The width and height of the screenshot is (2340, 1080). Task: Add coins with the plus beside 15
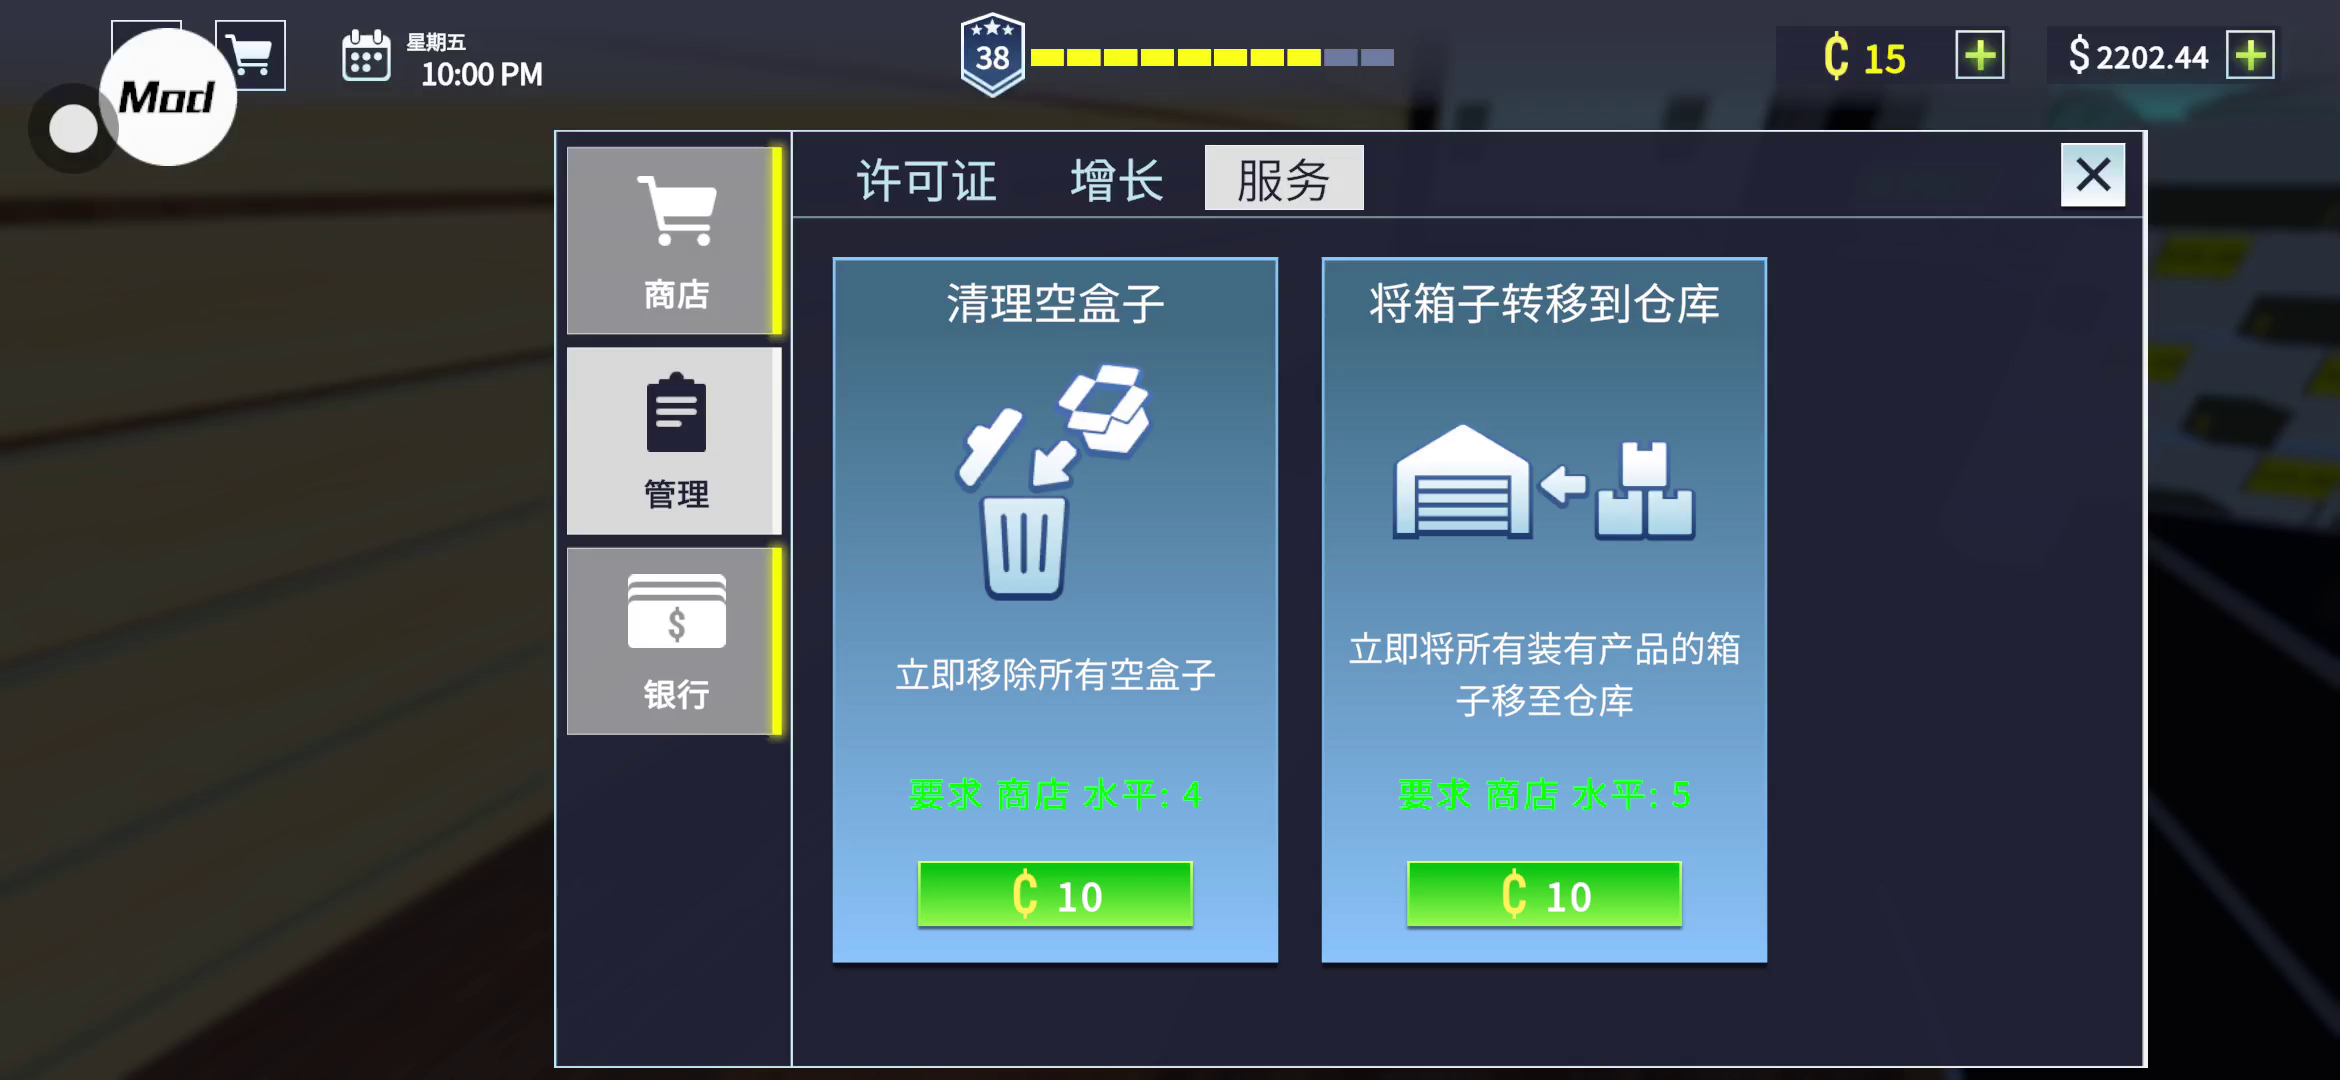pyautogui.click(x=1980, y=55)
